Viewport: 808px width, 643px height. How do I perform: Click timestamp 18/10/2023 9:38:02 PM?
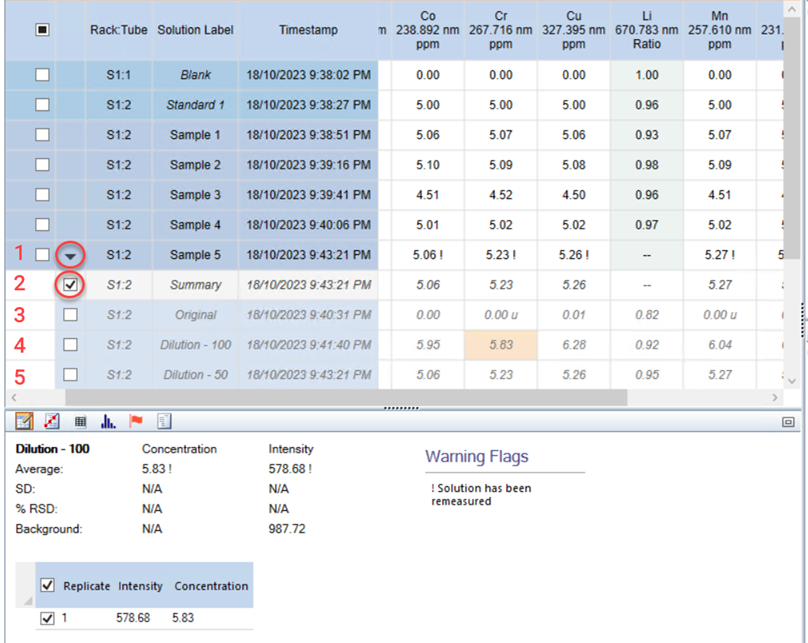pos(308,75)
